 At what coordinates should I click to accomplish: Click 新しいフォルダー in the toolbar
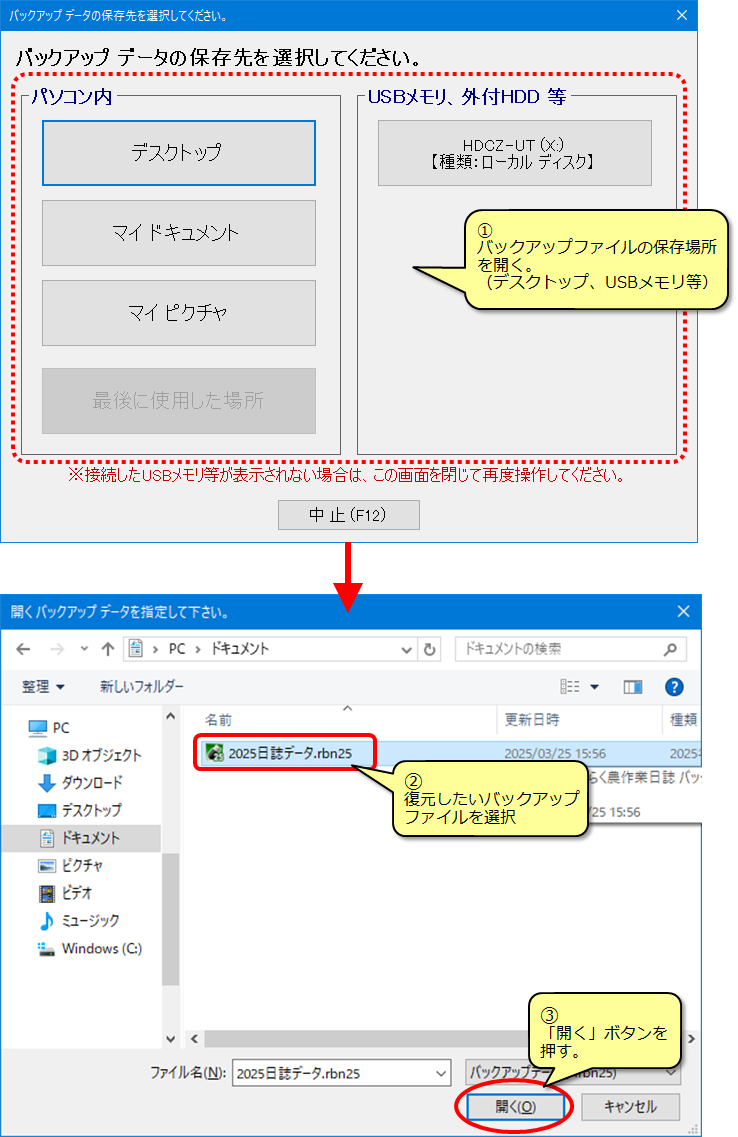141,687
